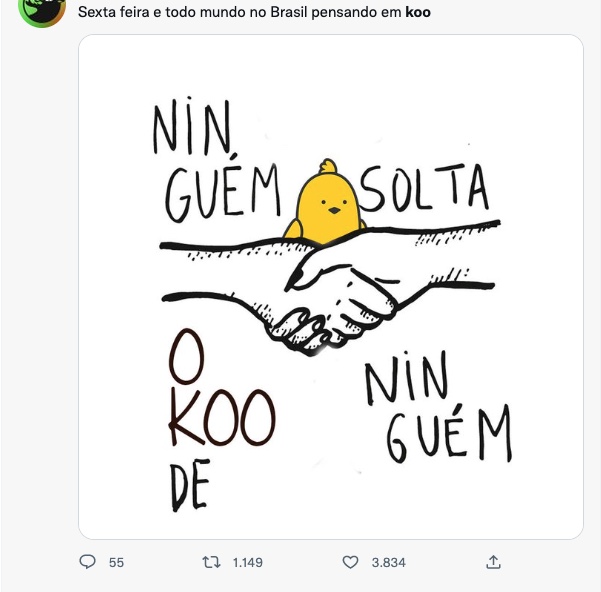This screenshot has width=601, height=592.
Task: Like the tweet with the heart icon
Action: tap(350, 562)
